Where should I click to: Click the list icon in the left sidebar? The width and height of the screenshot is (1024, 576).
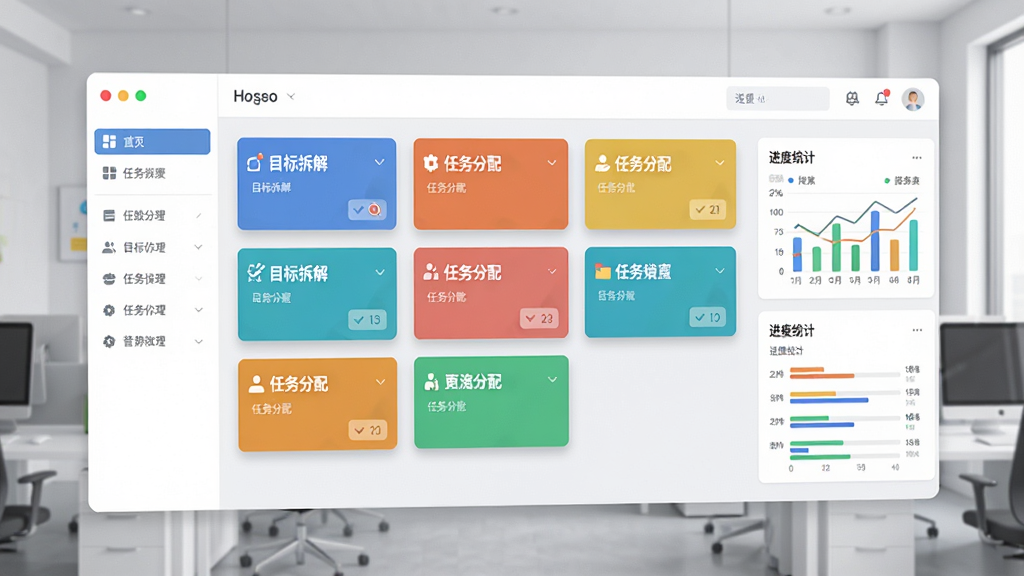coord(109,216)
